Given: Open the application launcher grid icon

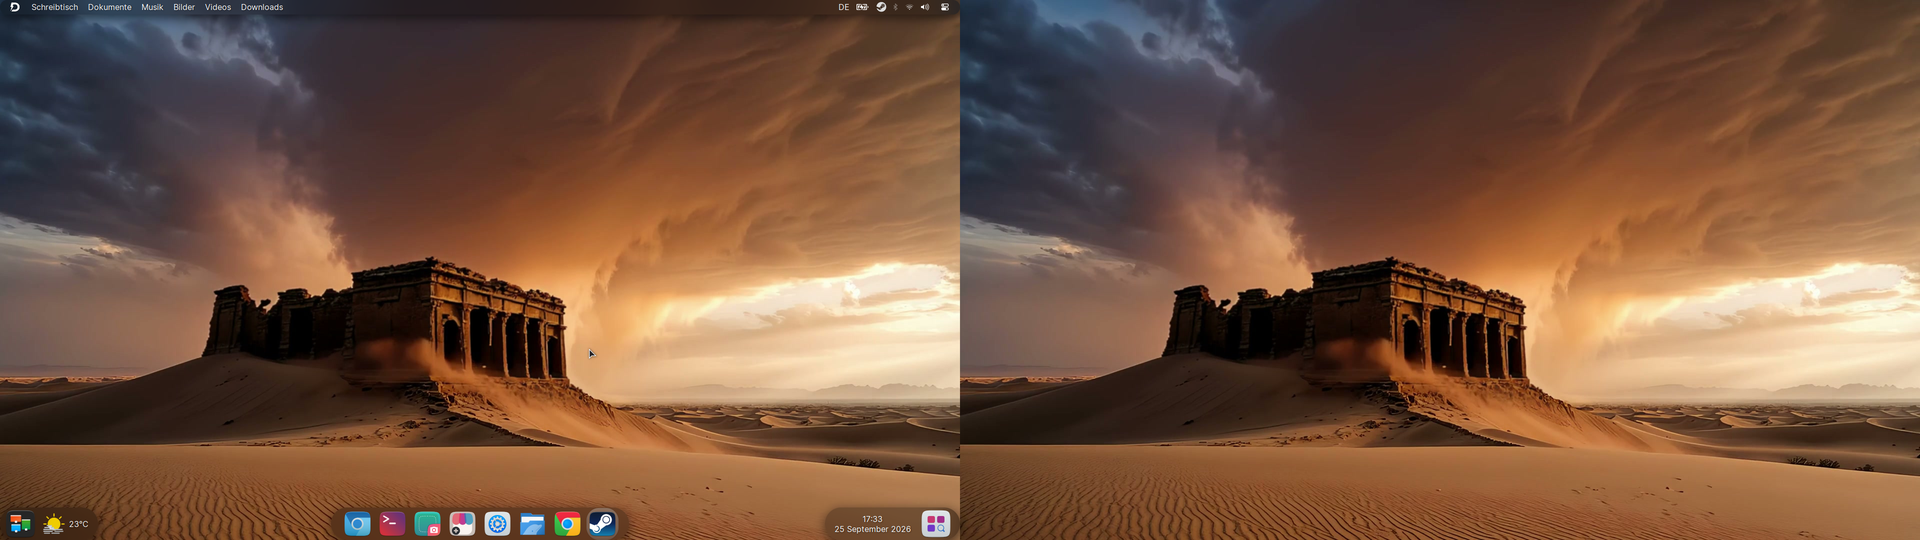Looking at the screenshot, I should coord(936,524).
